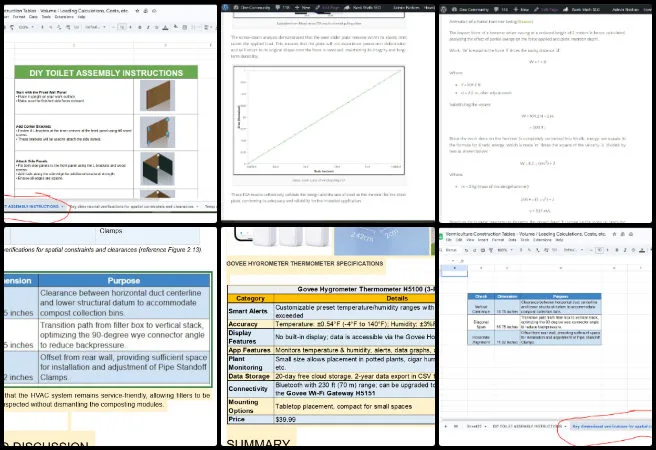Open the zoom dropdown in the DIY toilet spreadsheet
Screen dimensions: 656x450
pyautogui.click(x=26, y=27)
